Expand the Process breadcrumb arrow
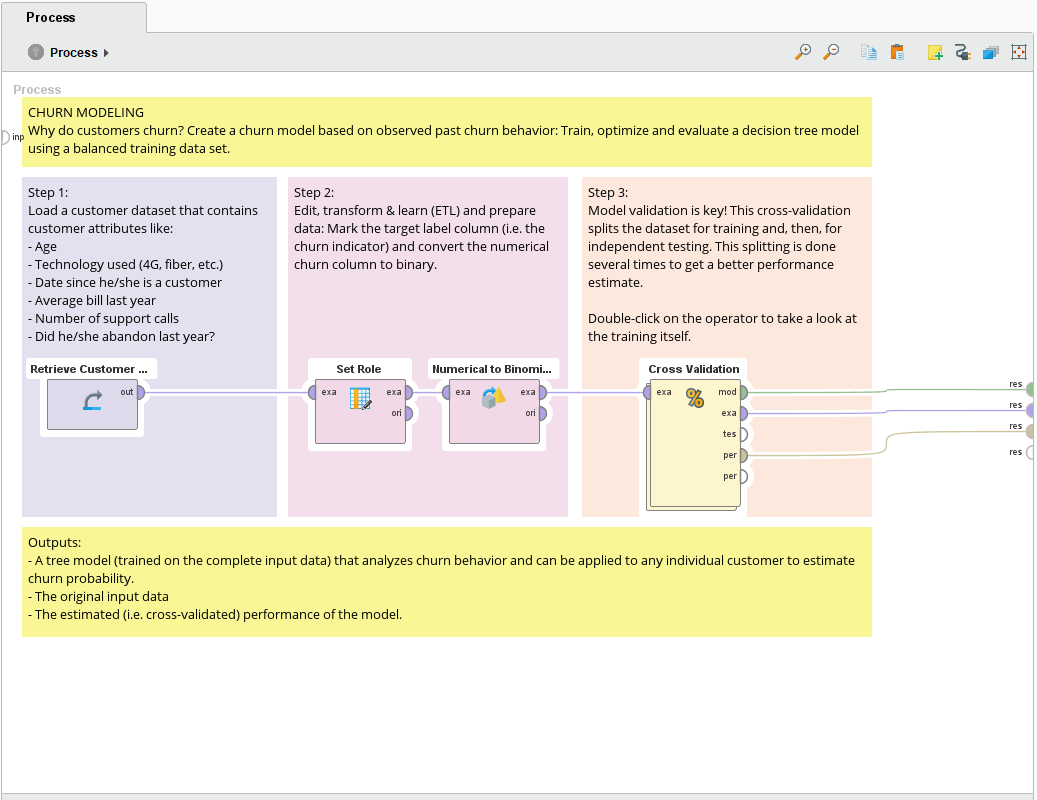1037x800 pixels. click(x=106, y=53)
